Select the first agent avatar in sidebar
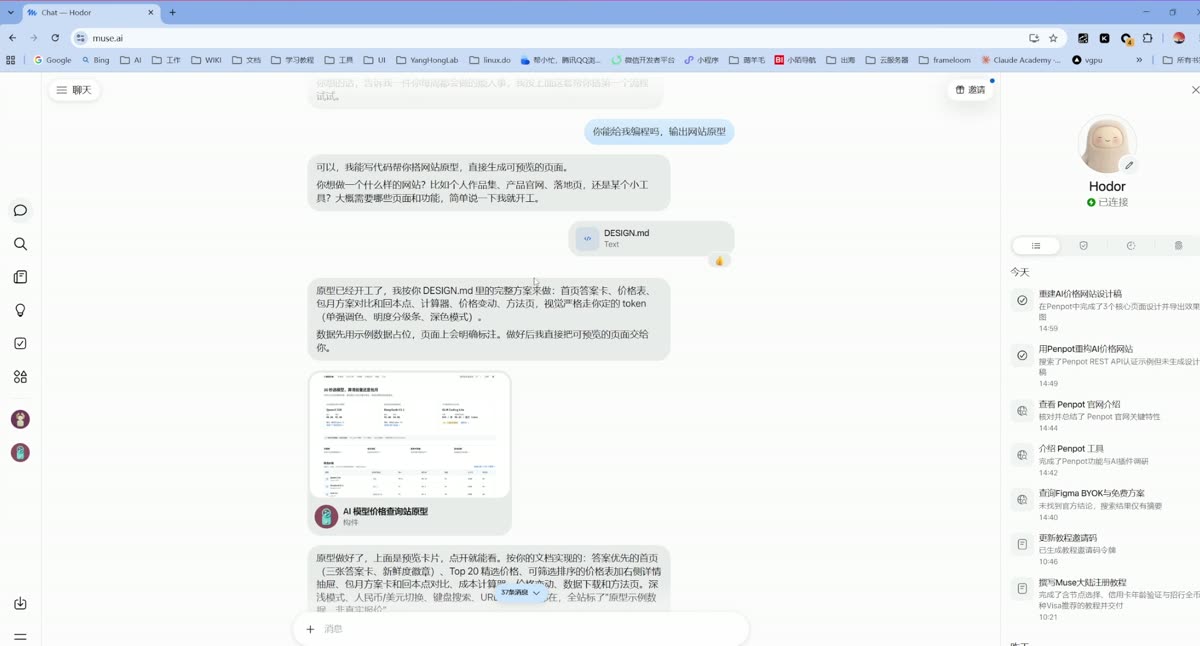 [20, 419]
